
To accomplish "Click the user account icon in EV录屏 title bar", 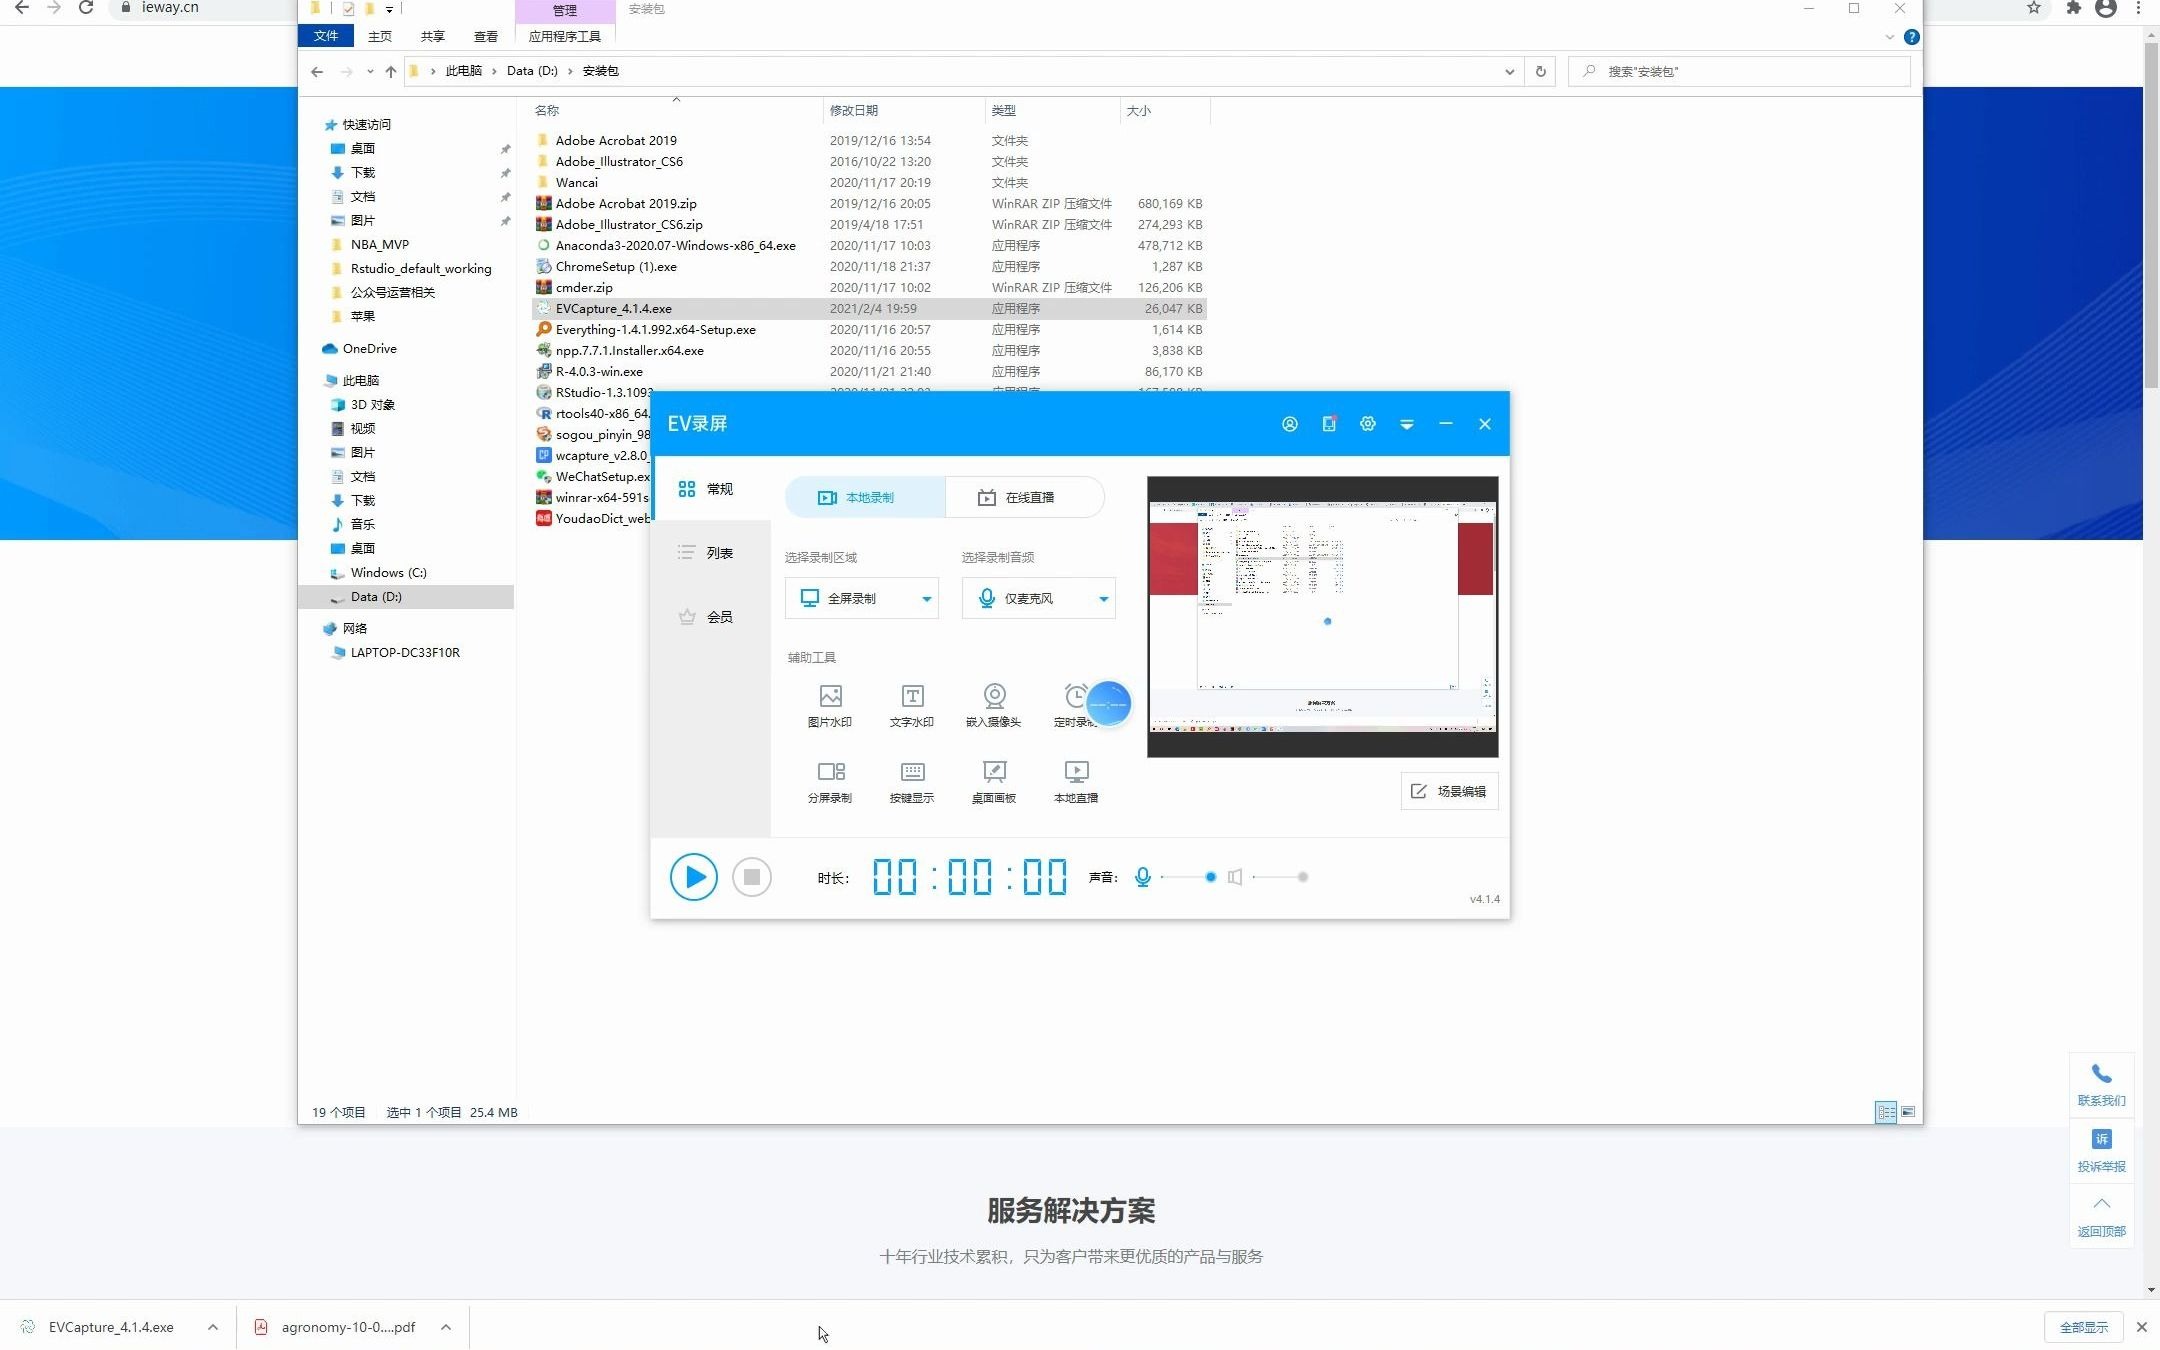I will [1290, 424].
